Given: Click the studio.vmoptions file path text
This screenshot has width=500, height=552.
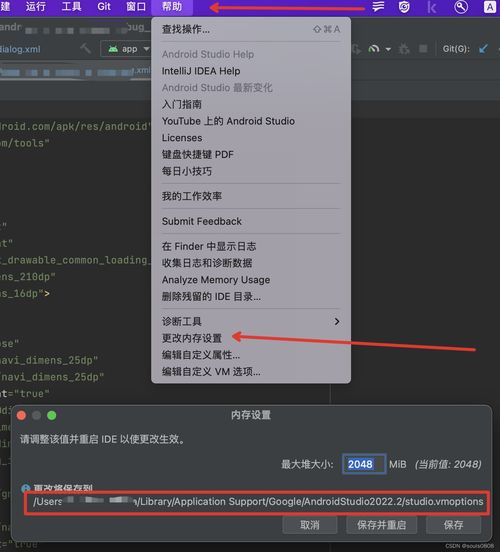Looking at the screenshot, I should 258,502.
